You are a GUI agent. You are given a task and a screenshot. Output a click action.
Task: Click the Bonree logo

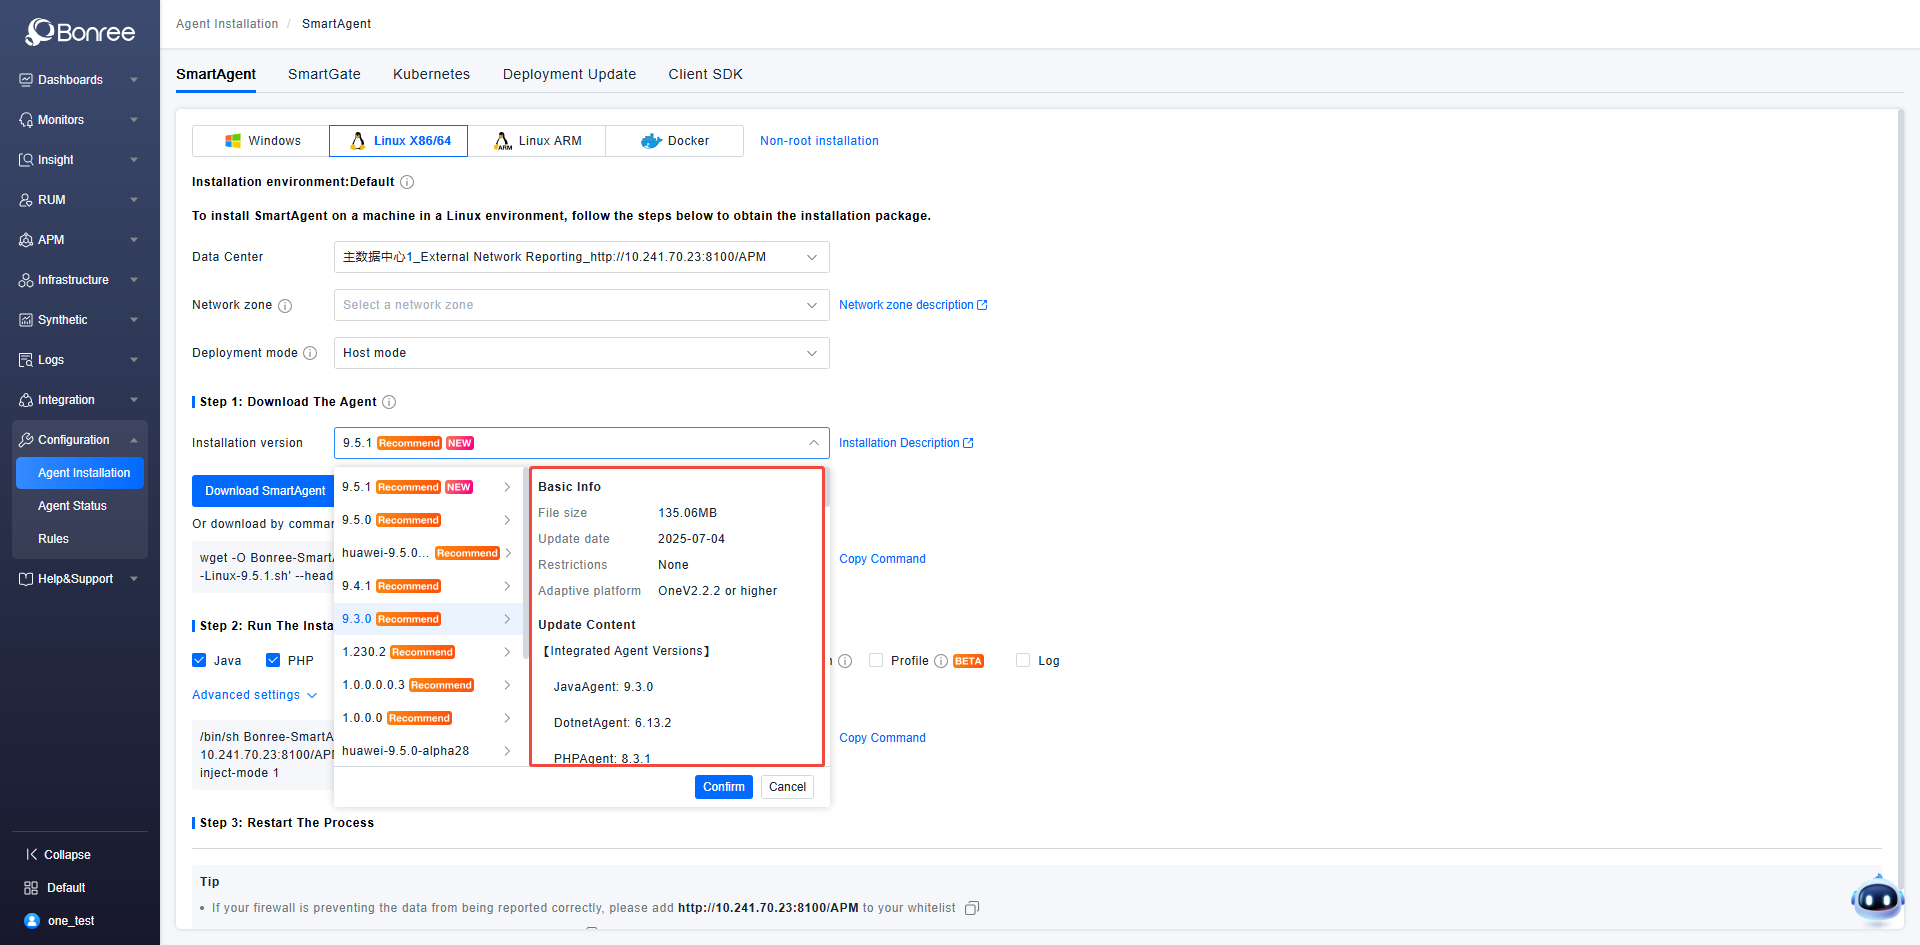[x=80, y=32]
